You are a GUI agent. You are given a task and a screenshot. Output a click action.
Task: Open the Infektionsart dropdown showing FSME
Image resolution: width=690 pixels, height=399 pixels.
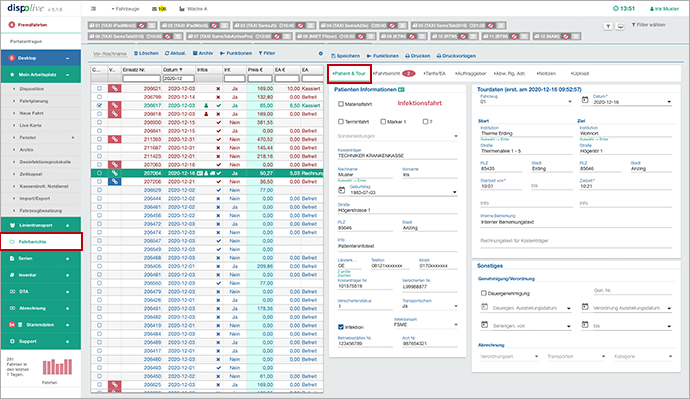pos(426,325)
